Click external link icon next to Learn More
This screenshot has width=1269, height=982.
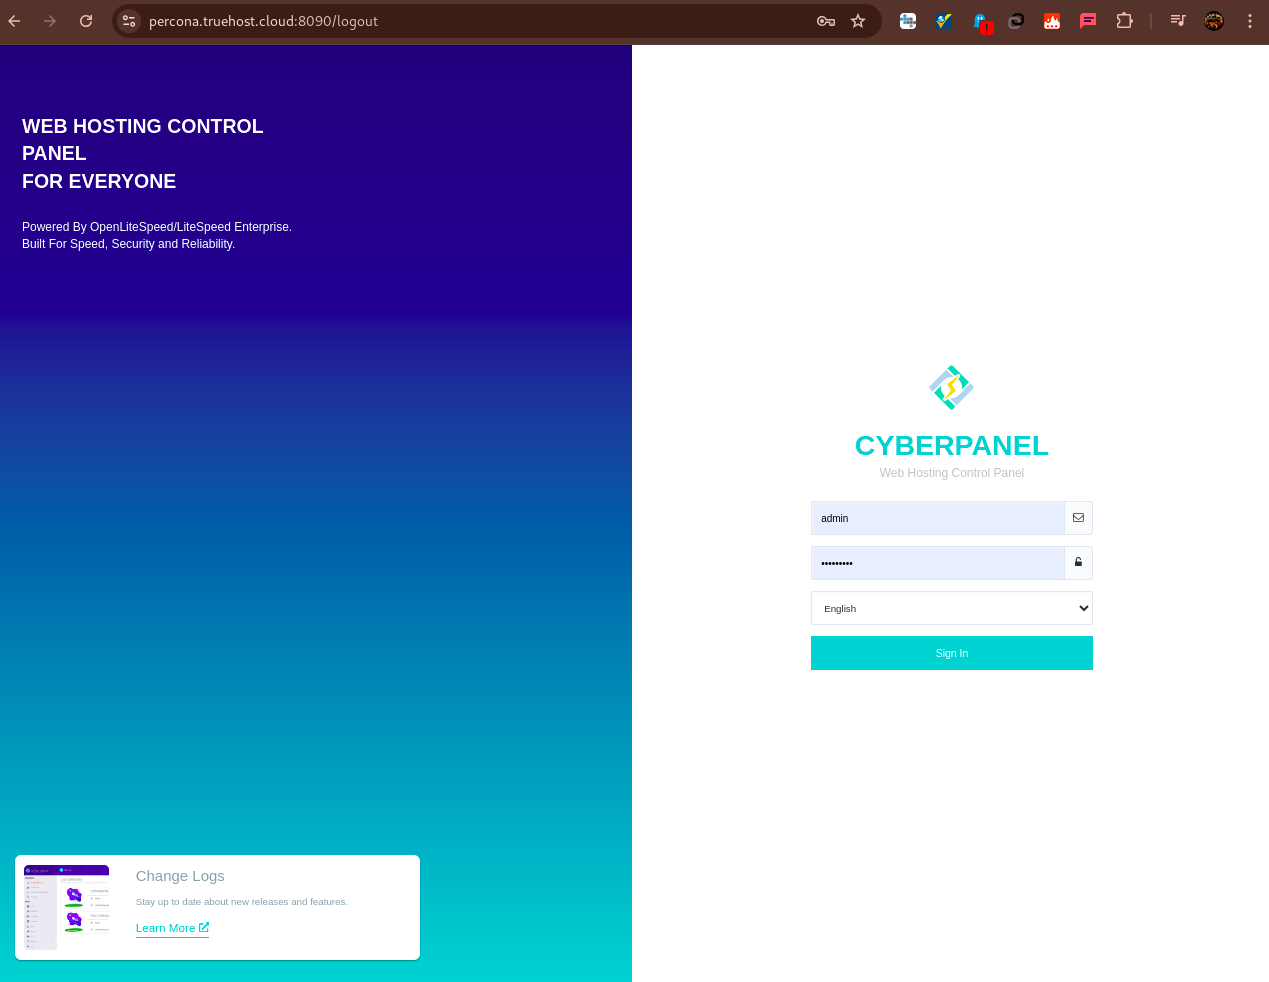(x=204, y=928)
